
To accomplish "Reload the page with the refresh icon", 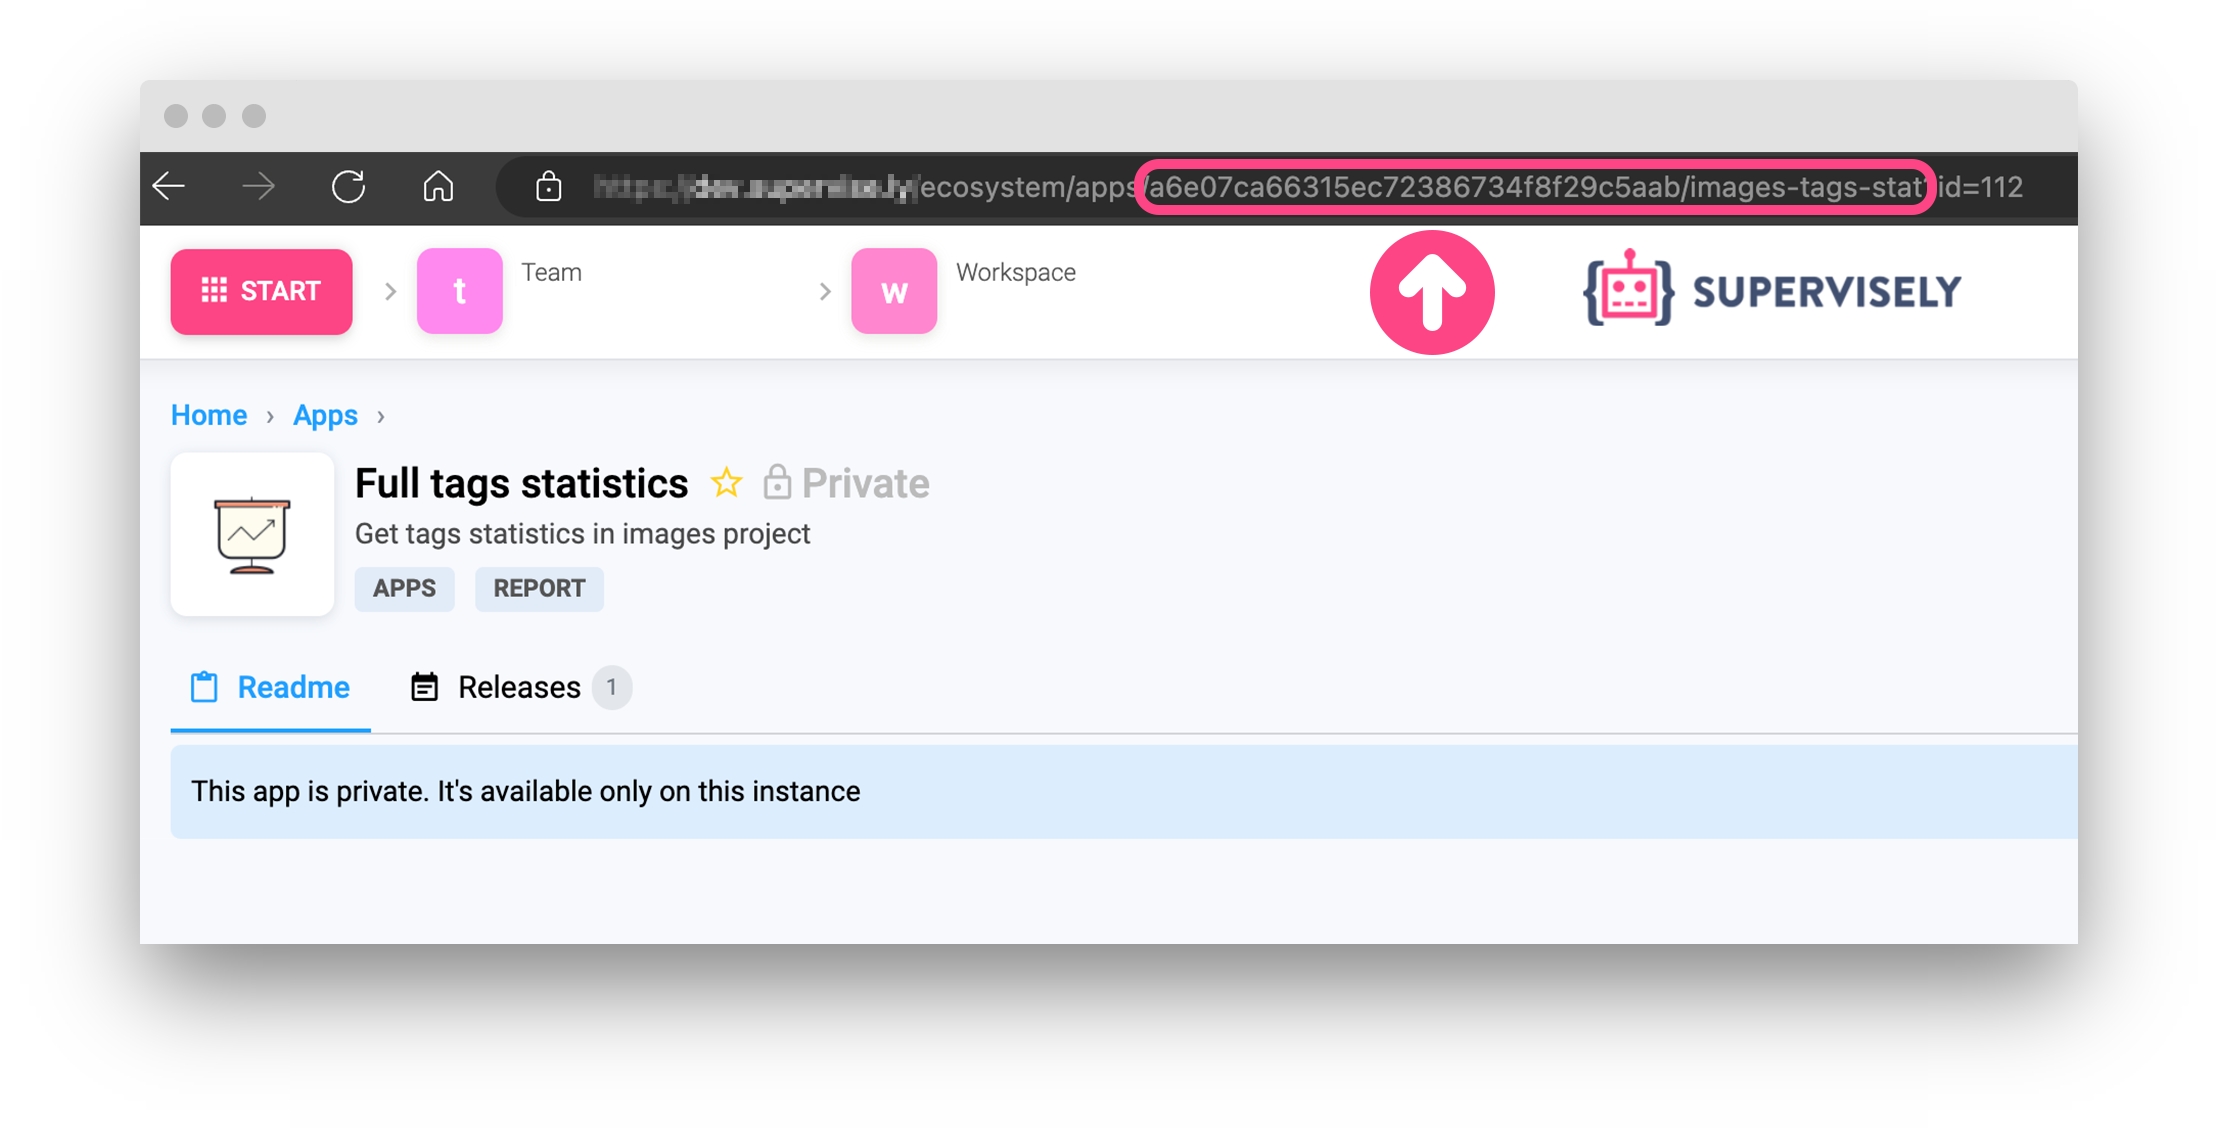I will click(x=348, y=186).
